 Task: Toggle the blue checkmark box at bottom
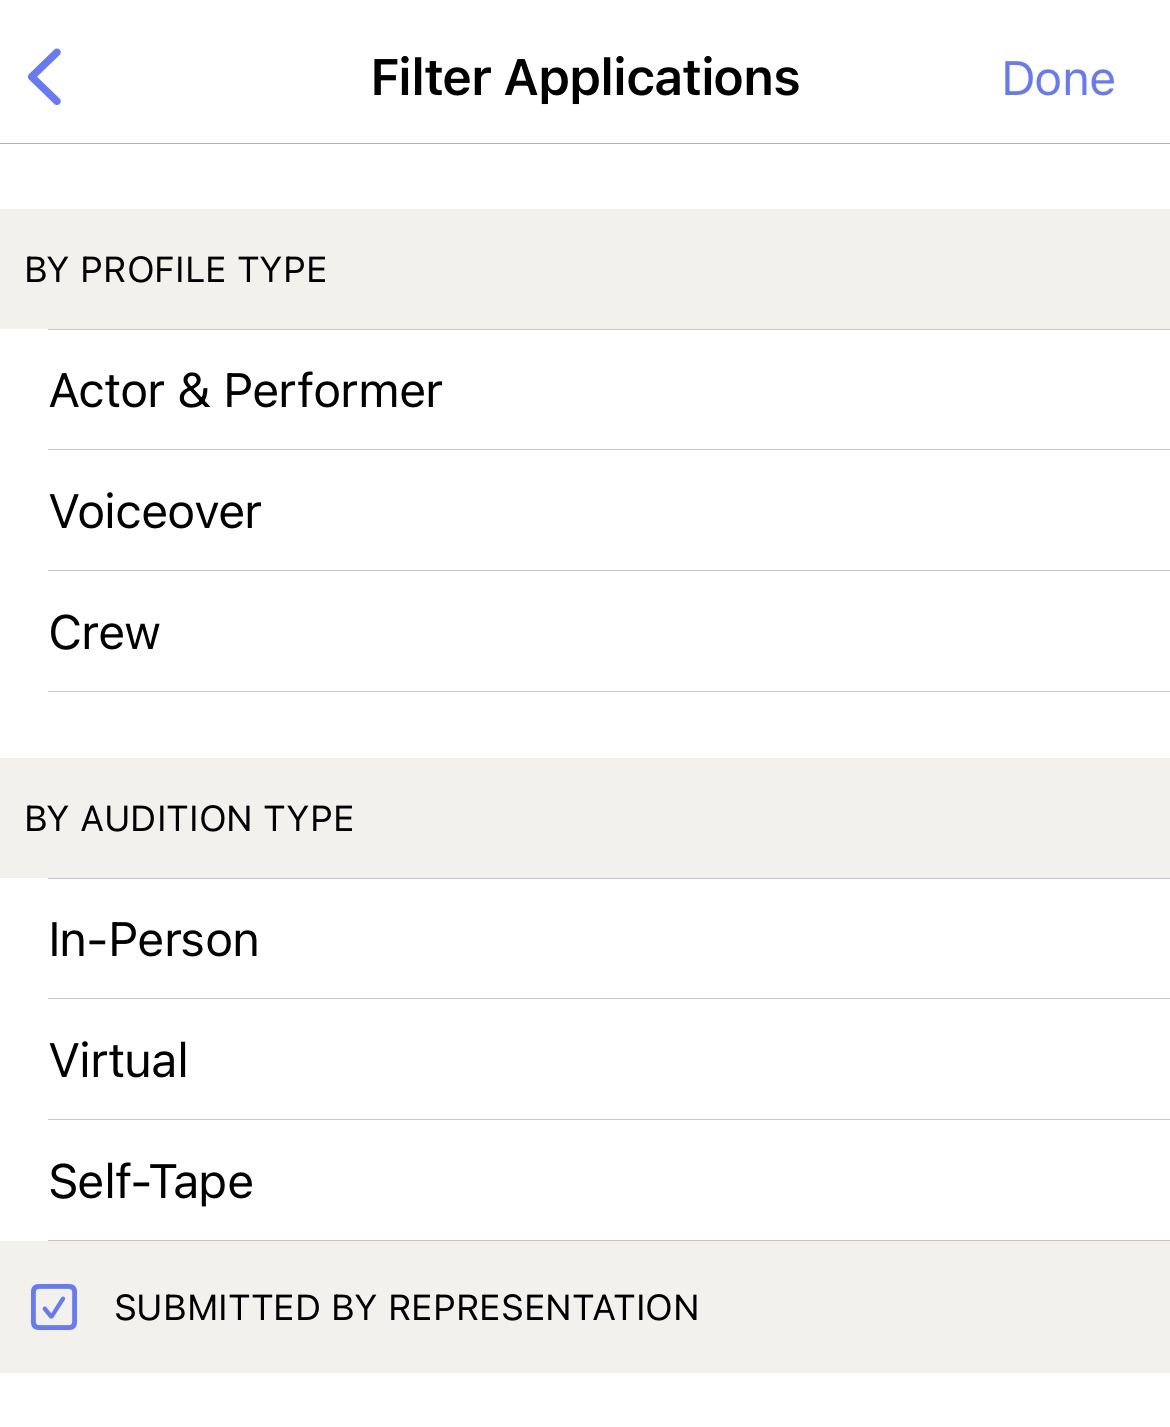pyautogui.click(x=54, y=1307)
